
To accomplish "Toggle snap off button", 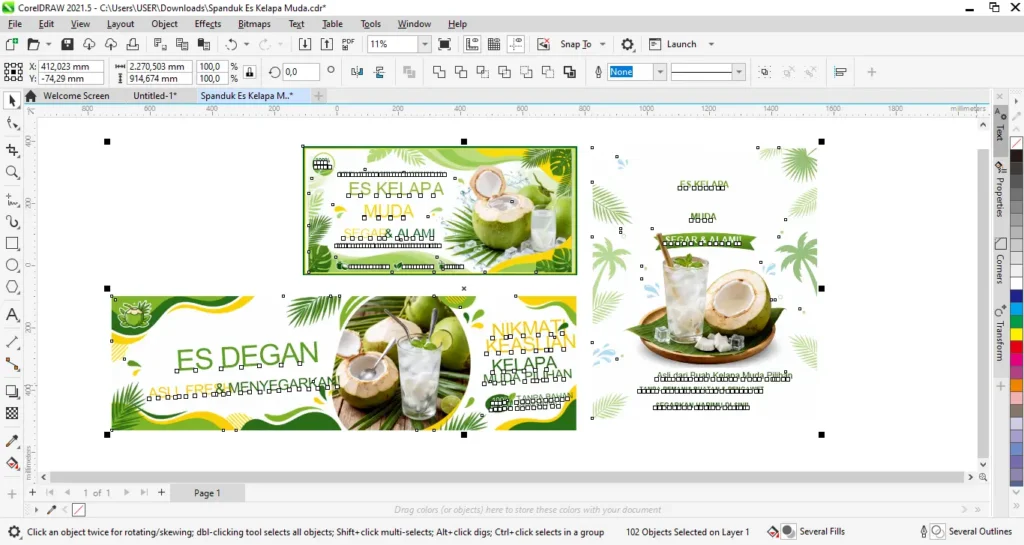I will (543, 44).
